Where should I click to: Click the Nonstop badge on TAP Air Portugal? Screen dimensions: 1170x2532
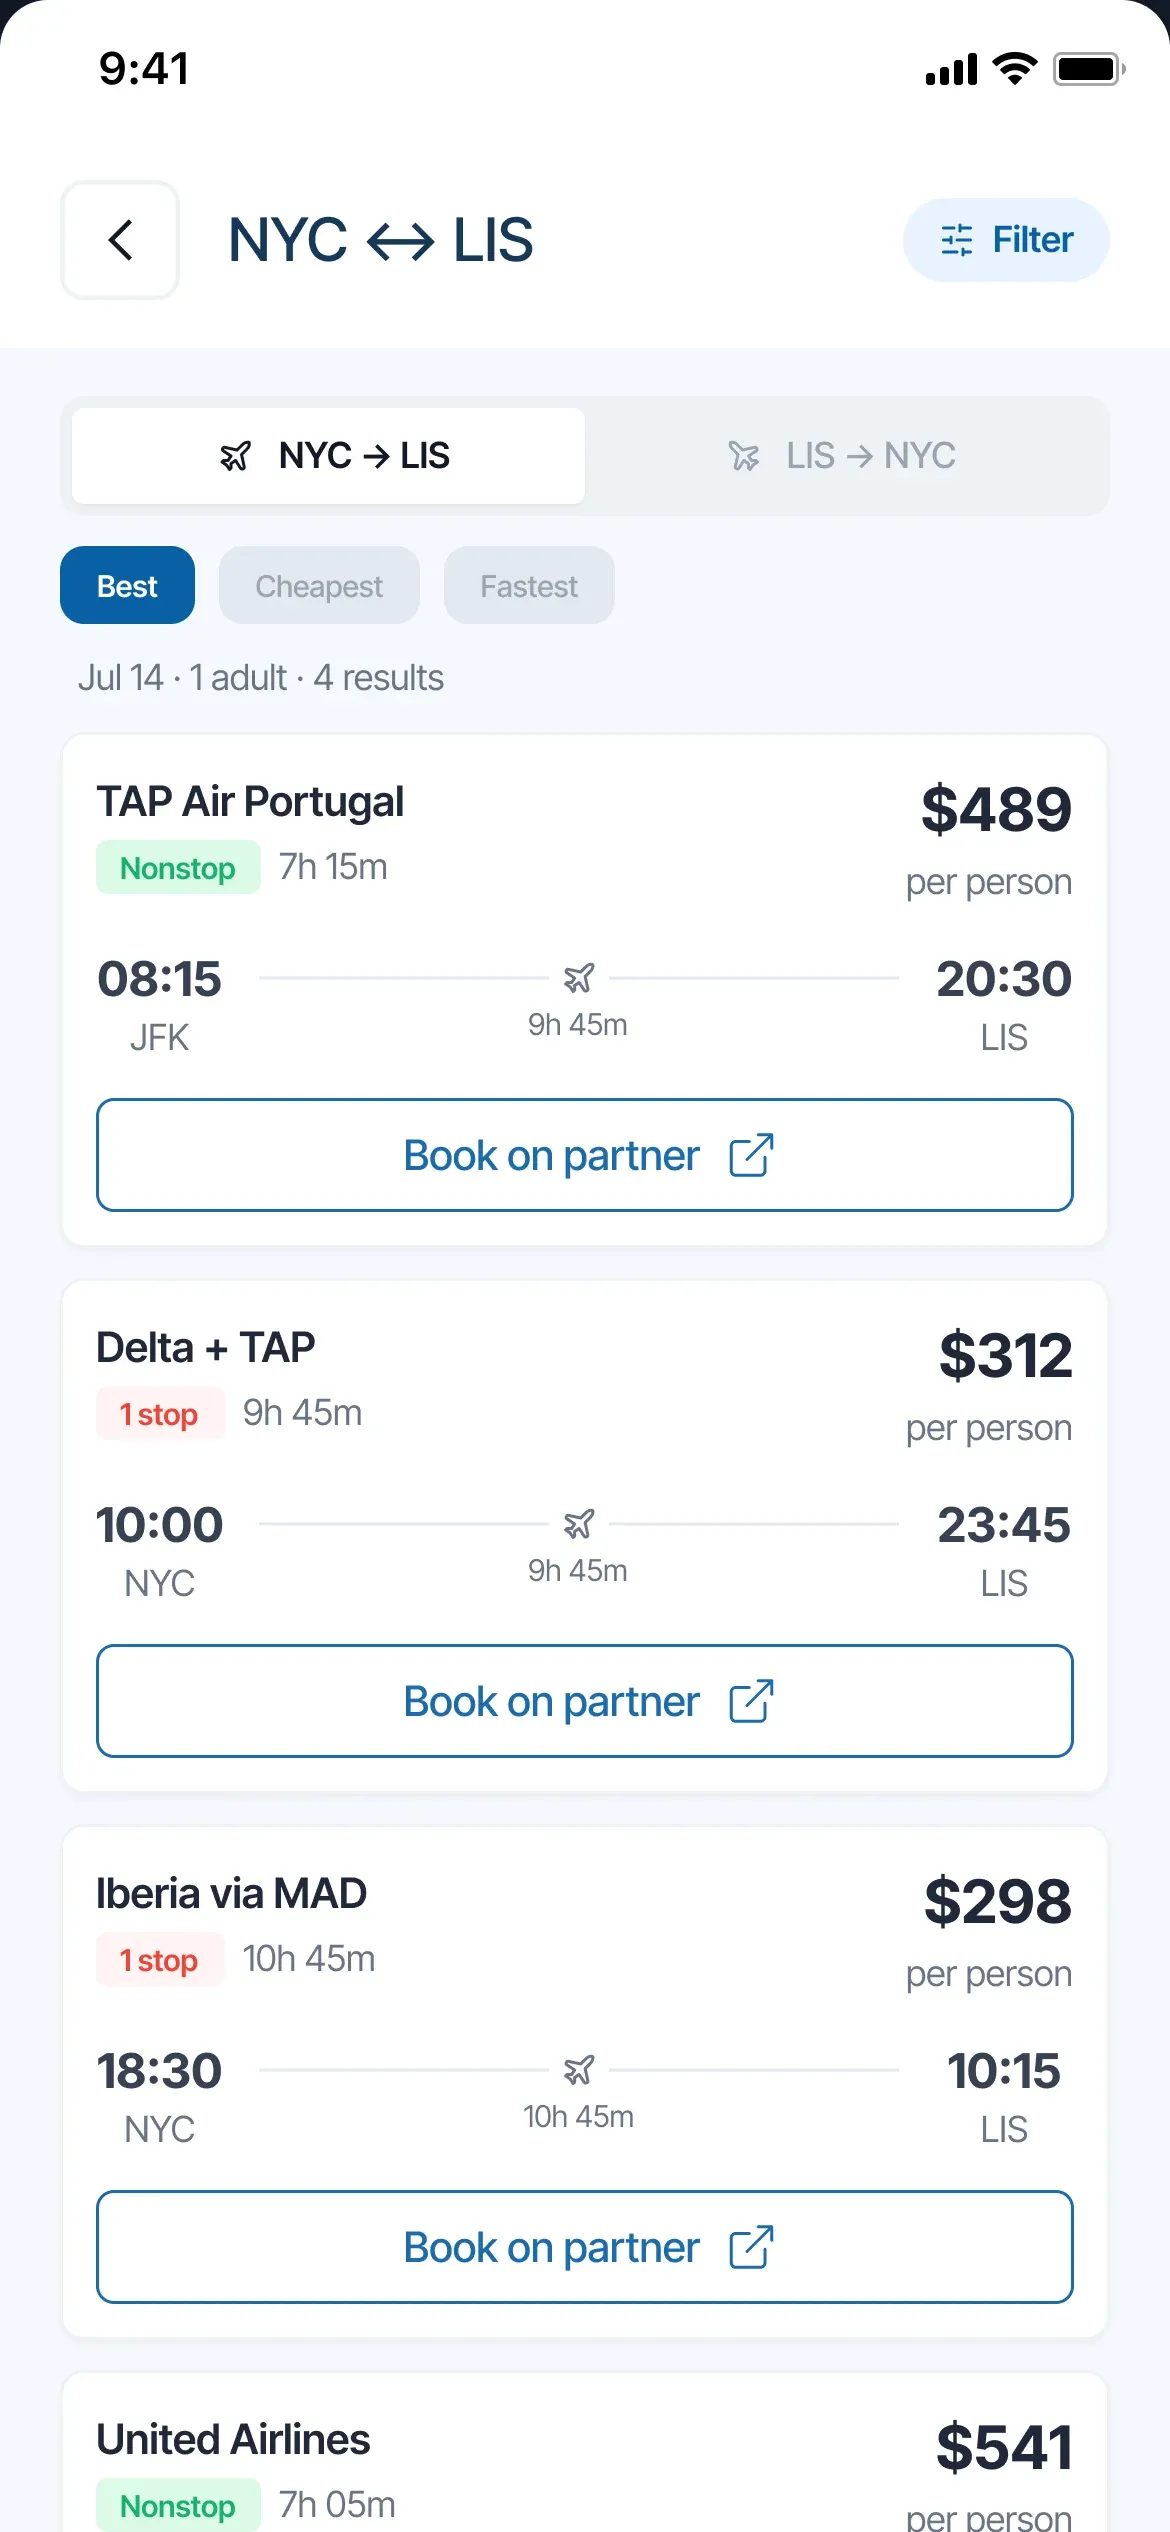point(178,867)
